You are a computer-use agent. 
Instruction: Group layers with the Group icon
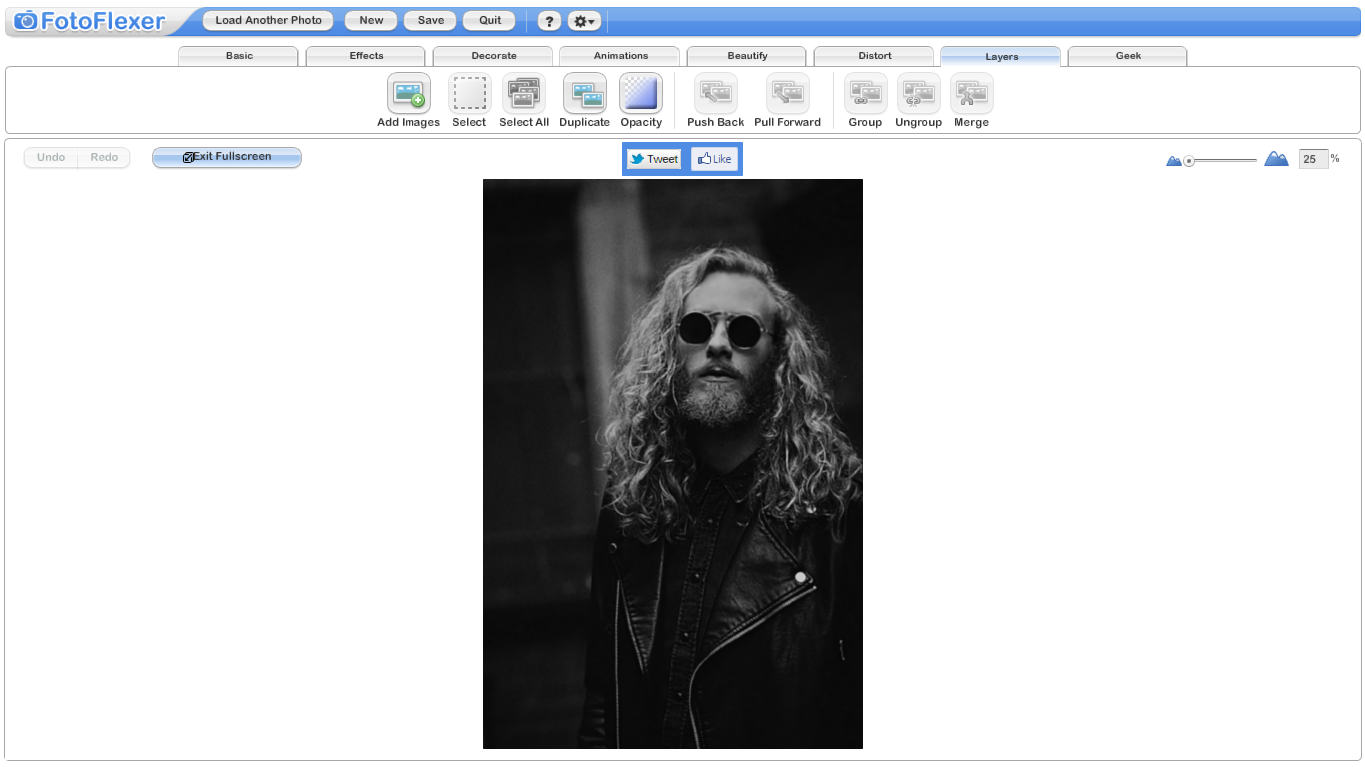click(x=865, y=94)
